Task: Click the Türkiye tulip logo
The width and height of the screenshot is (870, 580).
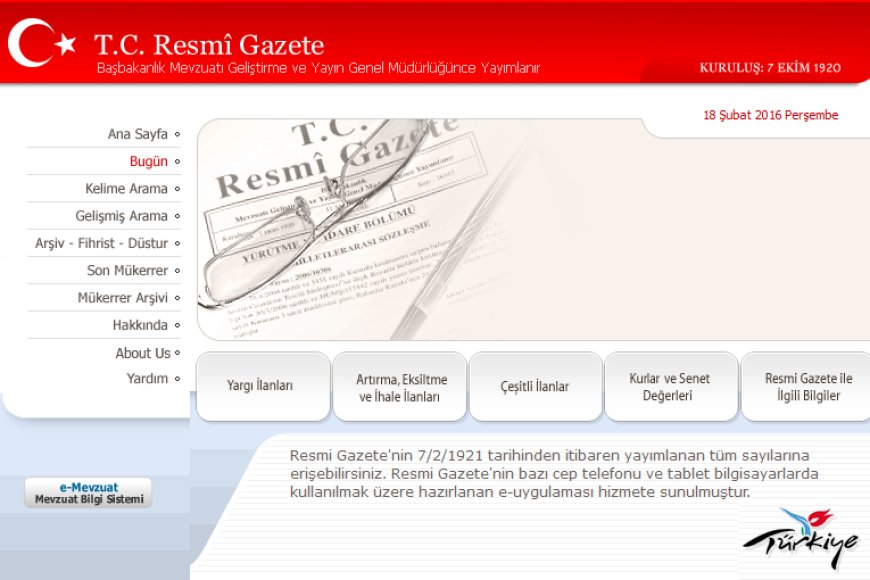Action: point(799,539)
